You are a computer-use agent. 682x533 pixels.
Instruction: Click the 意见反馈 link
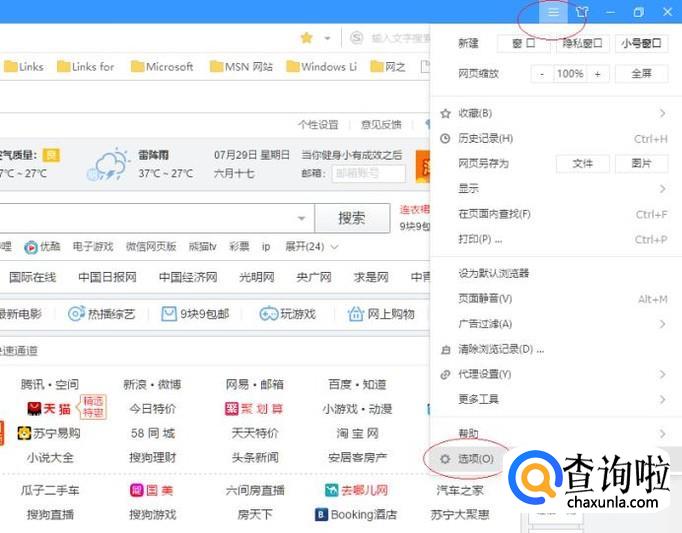[381, 125]
